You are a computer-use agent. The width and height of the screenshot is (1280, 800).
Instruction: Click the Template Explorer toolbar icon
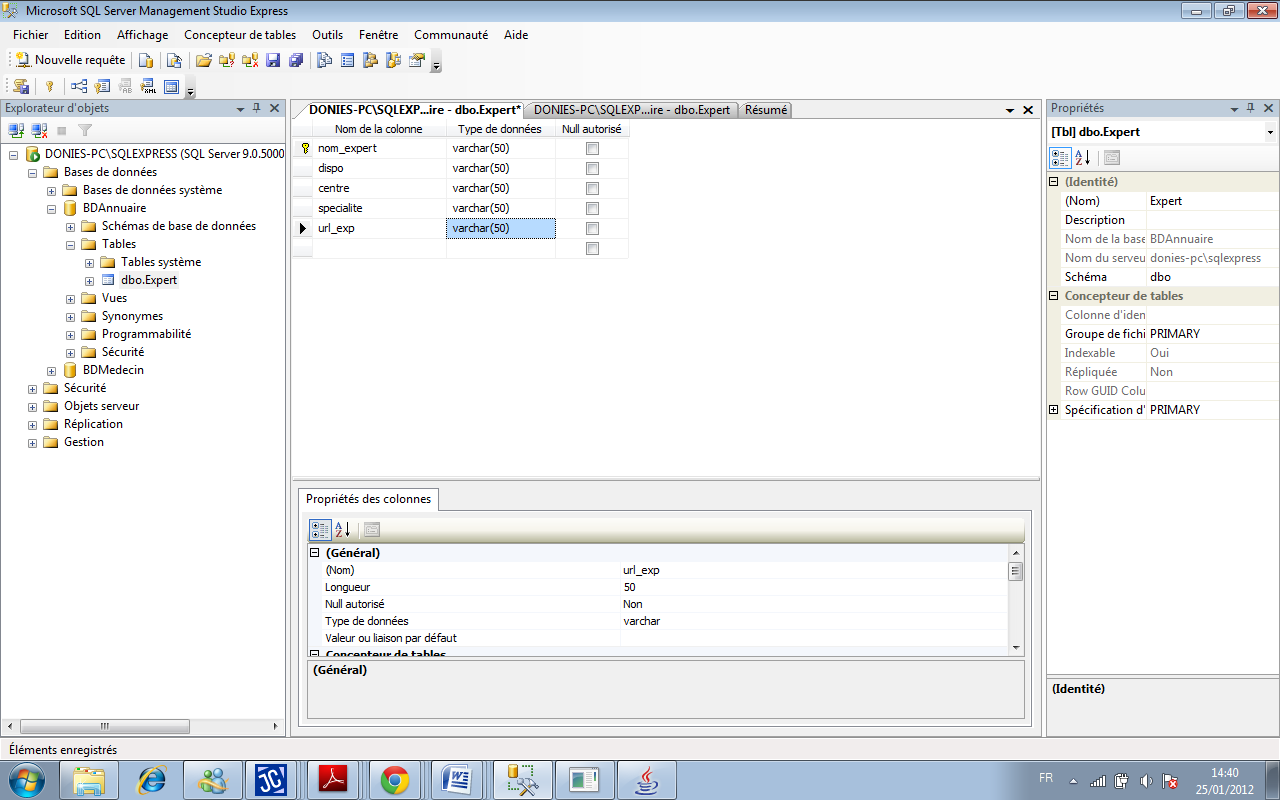393,60
